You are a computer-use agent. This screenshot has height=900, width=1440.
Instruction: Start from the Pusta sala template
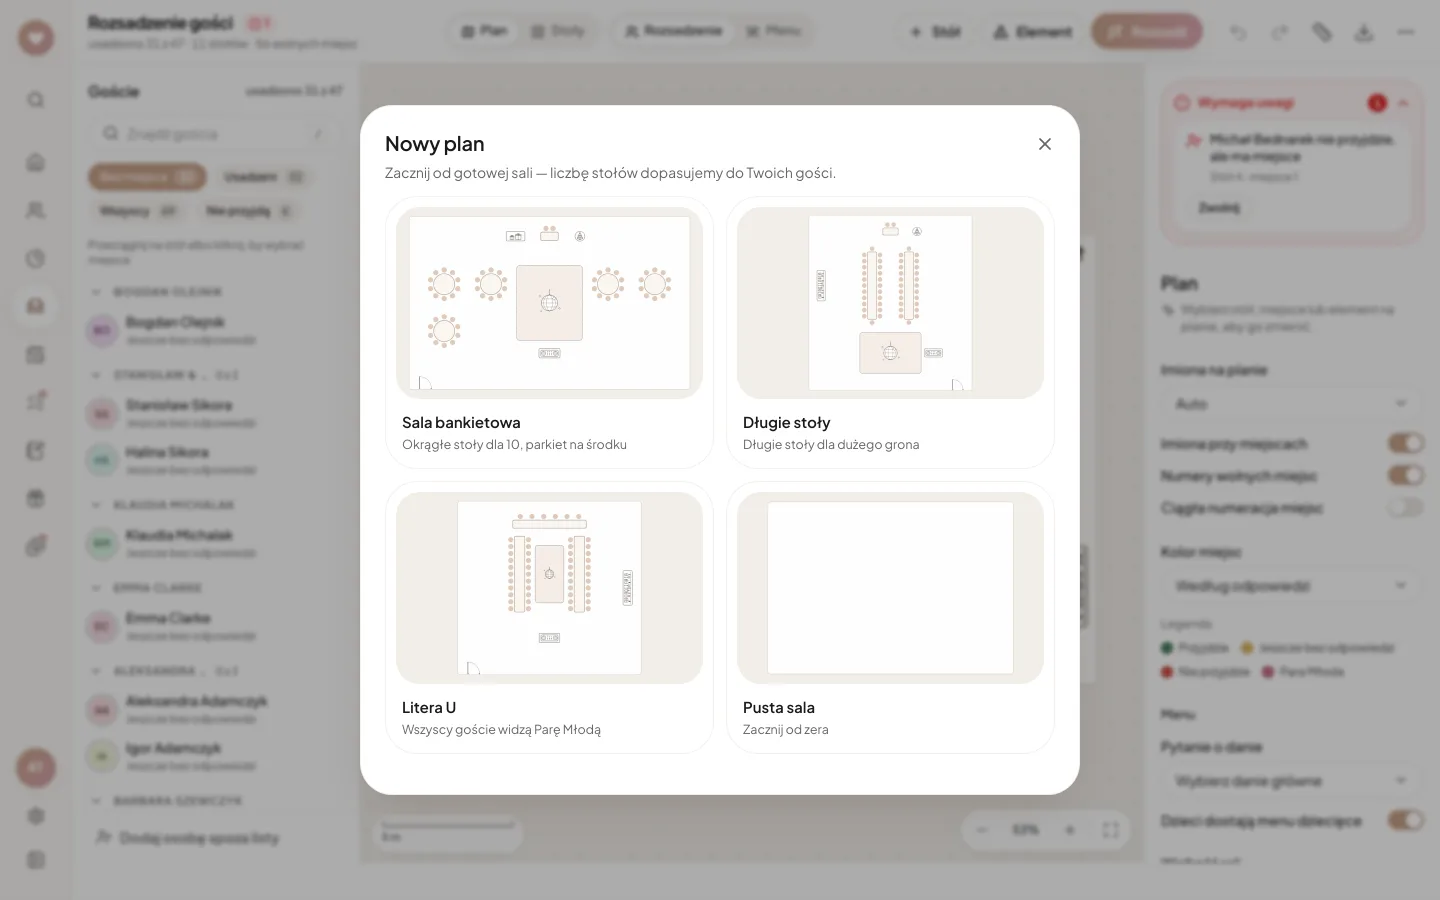[x=890, y=617]
